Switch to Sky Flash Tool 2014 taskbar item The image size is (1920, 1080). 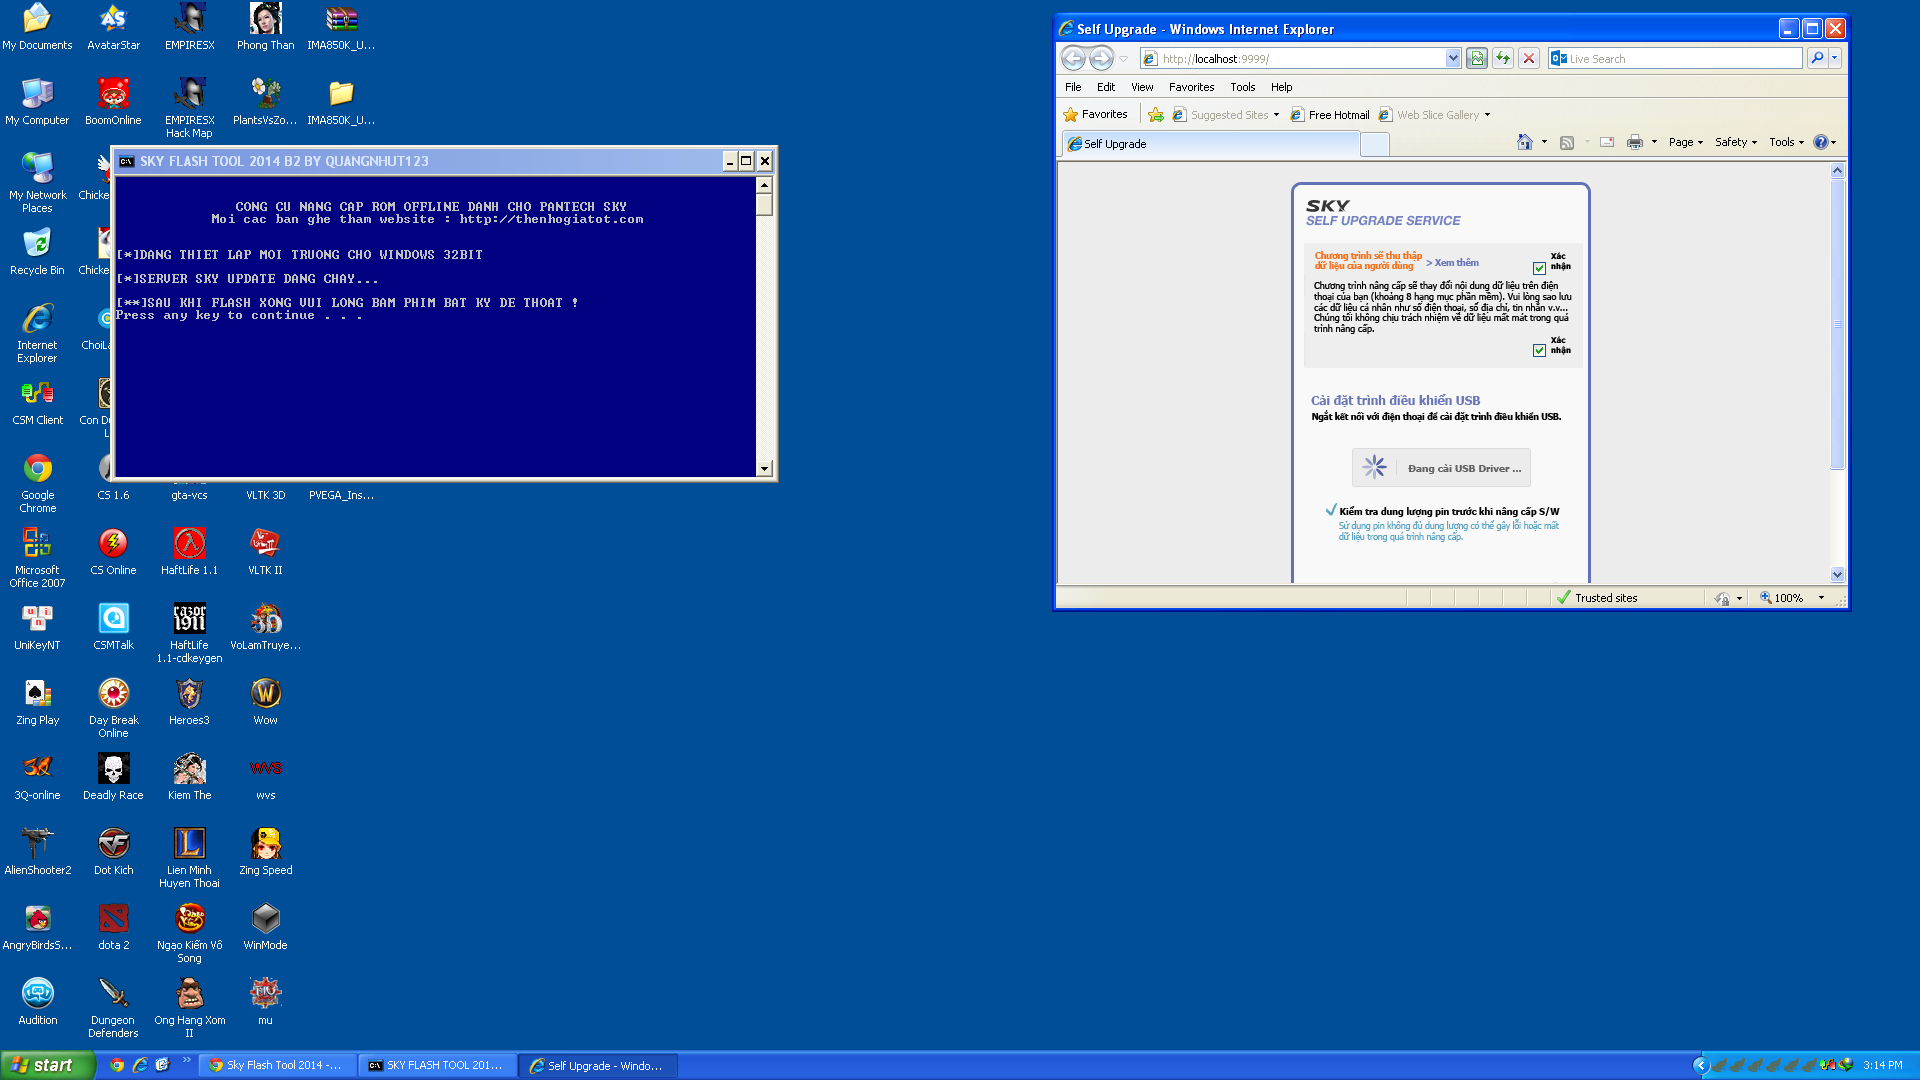276,1065
